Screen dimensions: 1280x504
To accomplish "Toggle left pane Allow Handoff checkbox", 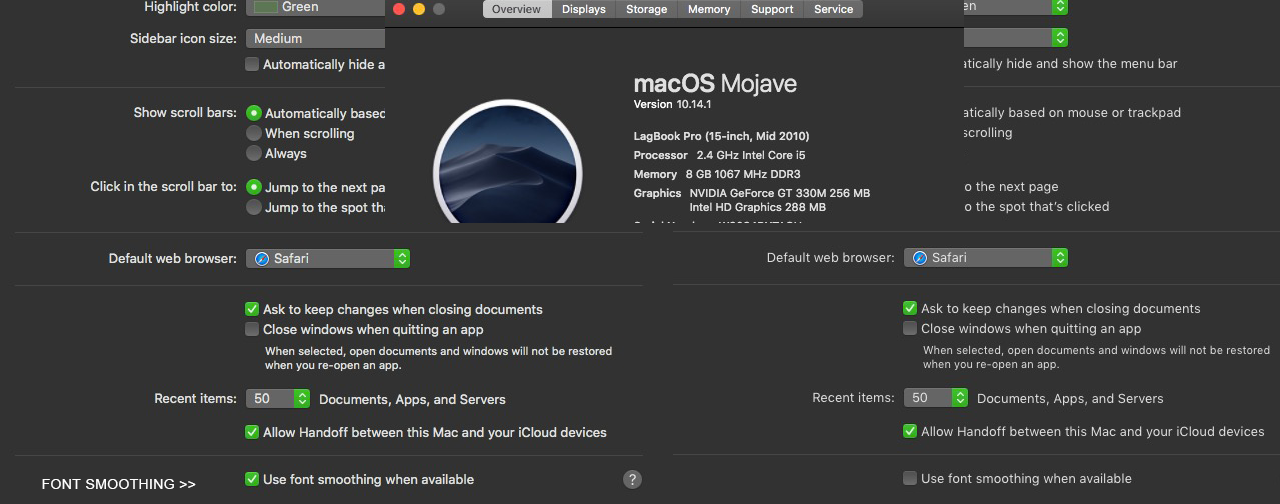I will (x=252, y=432).
